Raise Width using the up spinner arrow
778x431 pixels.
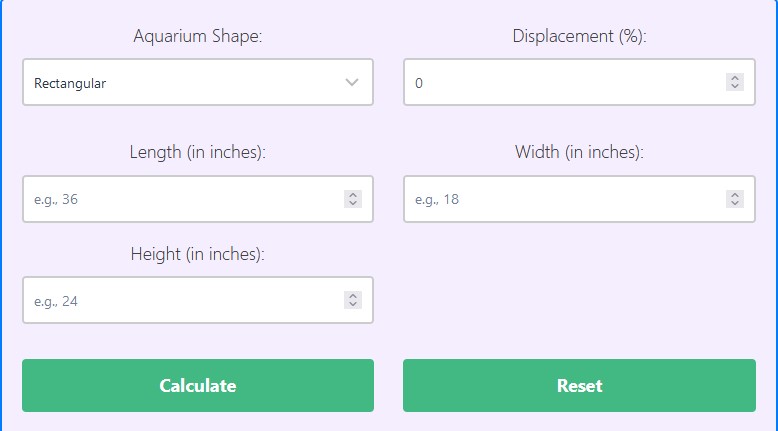click(x=735, y=194)
